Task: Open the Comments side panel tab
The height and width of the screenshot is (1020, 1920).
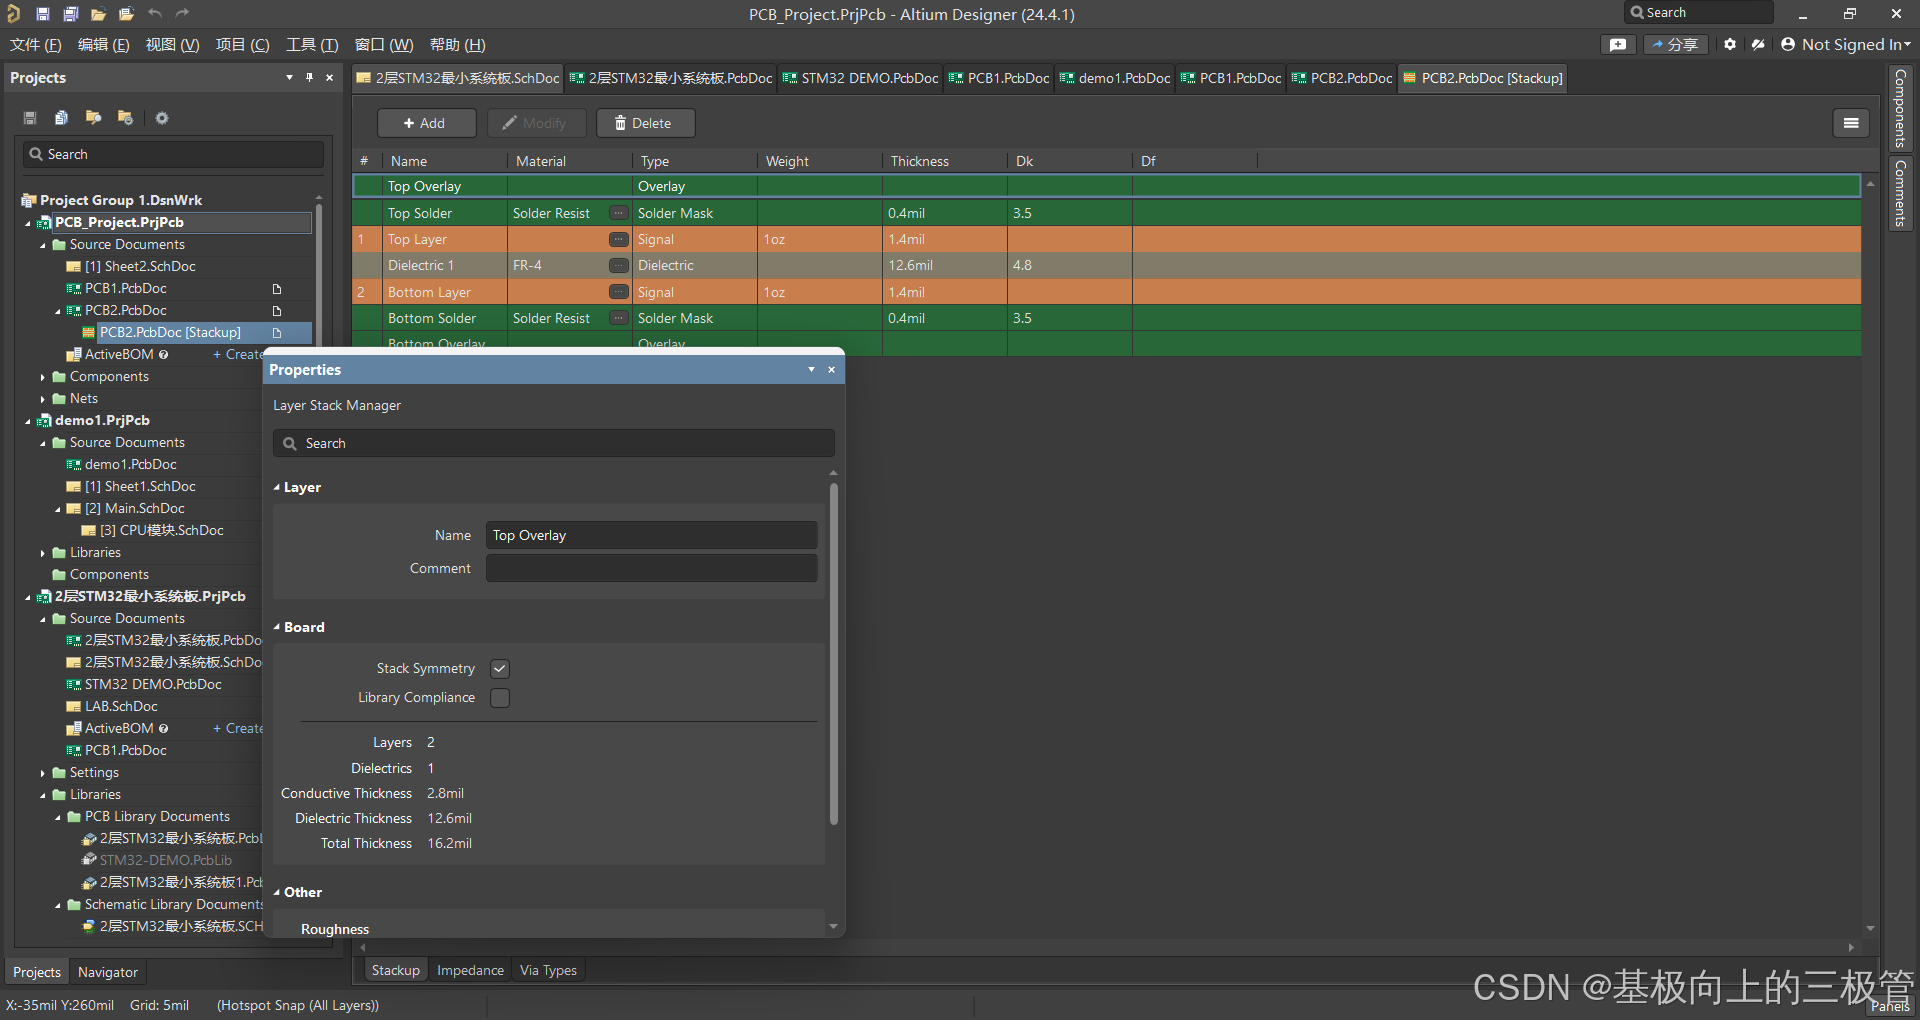Action: point(1900,194)
